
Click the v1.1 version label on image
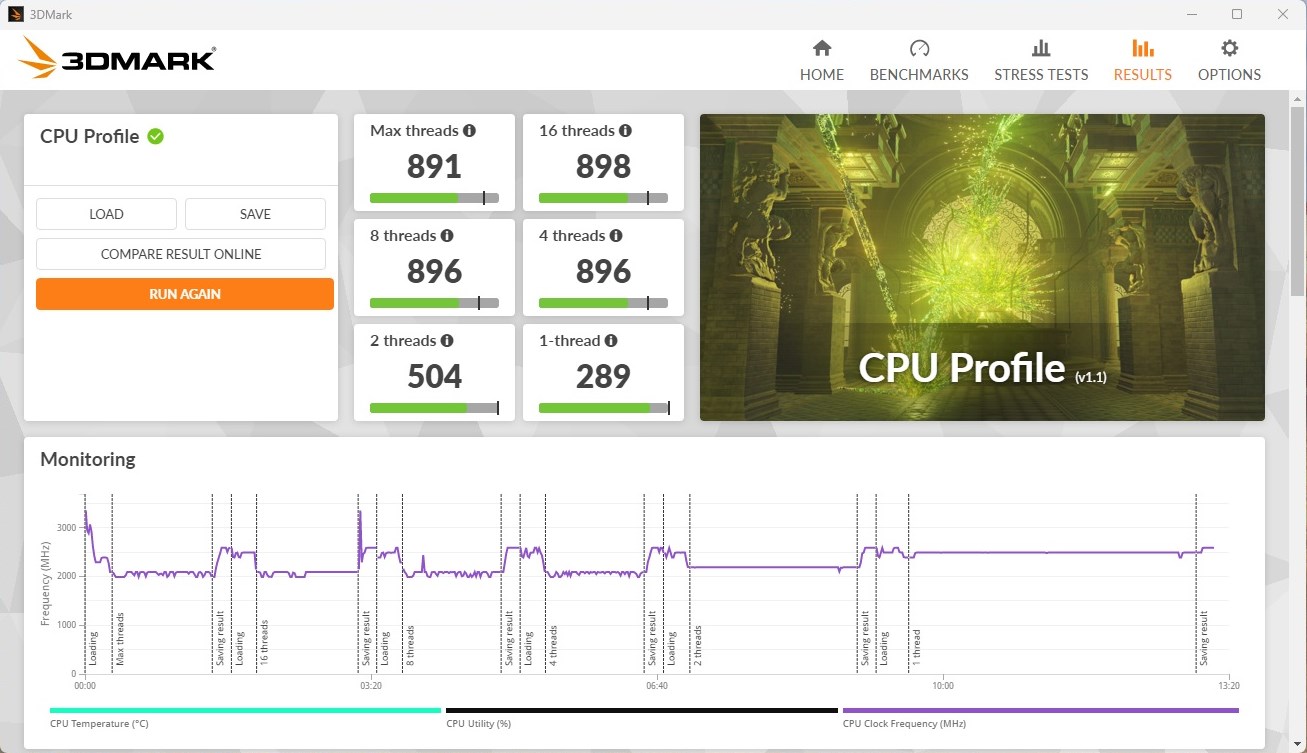tap(1091, 378)
